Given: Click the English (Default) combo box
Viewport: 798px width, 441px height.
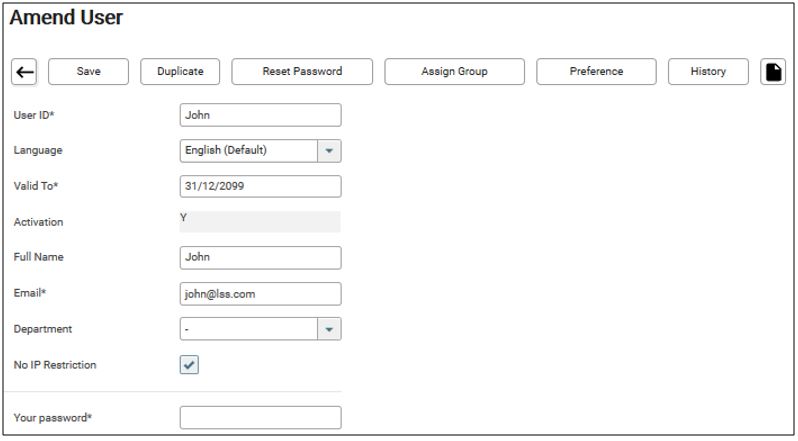Looking at the screenshot, I should tap(248, 151).
